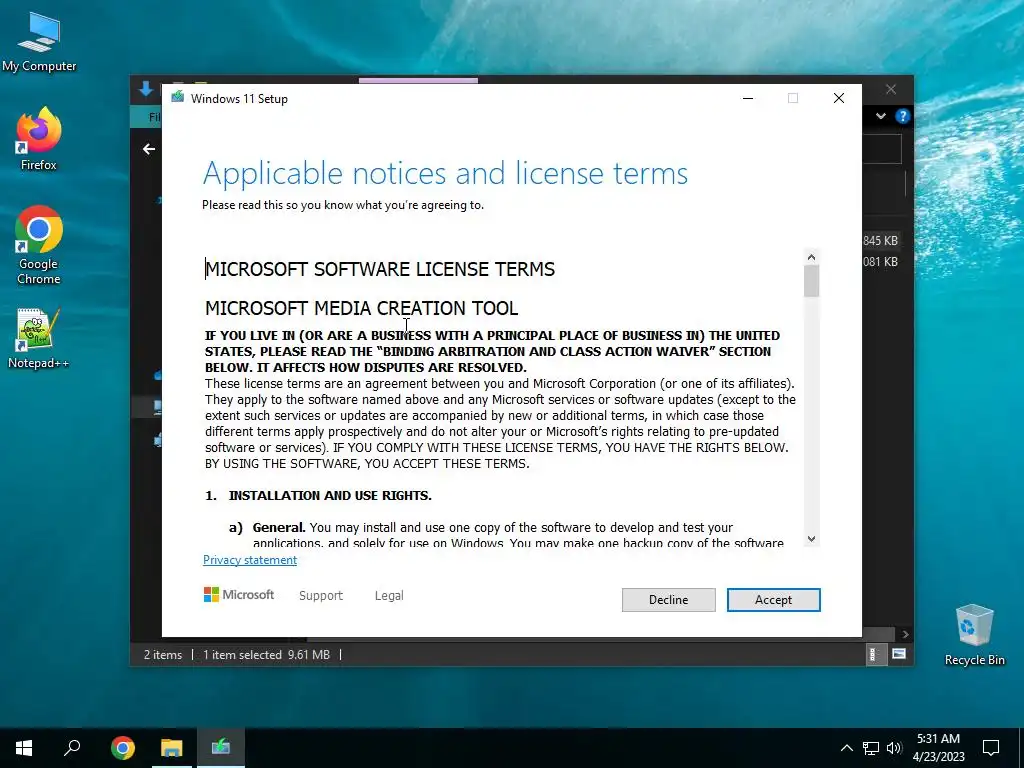This screenshot has height=768, width=1024.
Task: Close the File Explorer window behind
Action: click(x=891, y=89)
